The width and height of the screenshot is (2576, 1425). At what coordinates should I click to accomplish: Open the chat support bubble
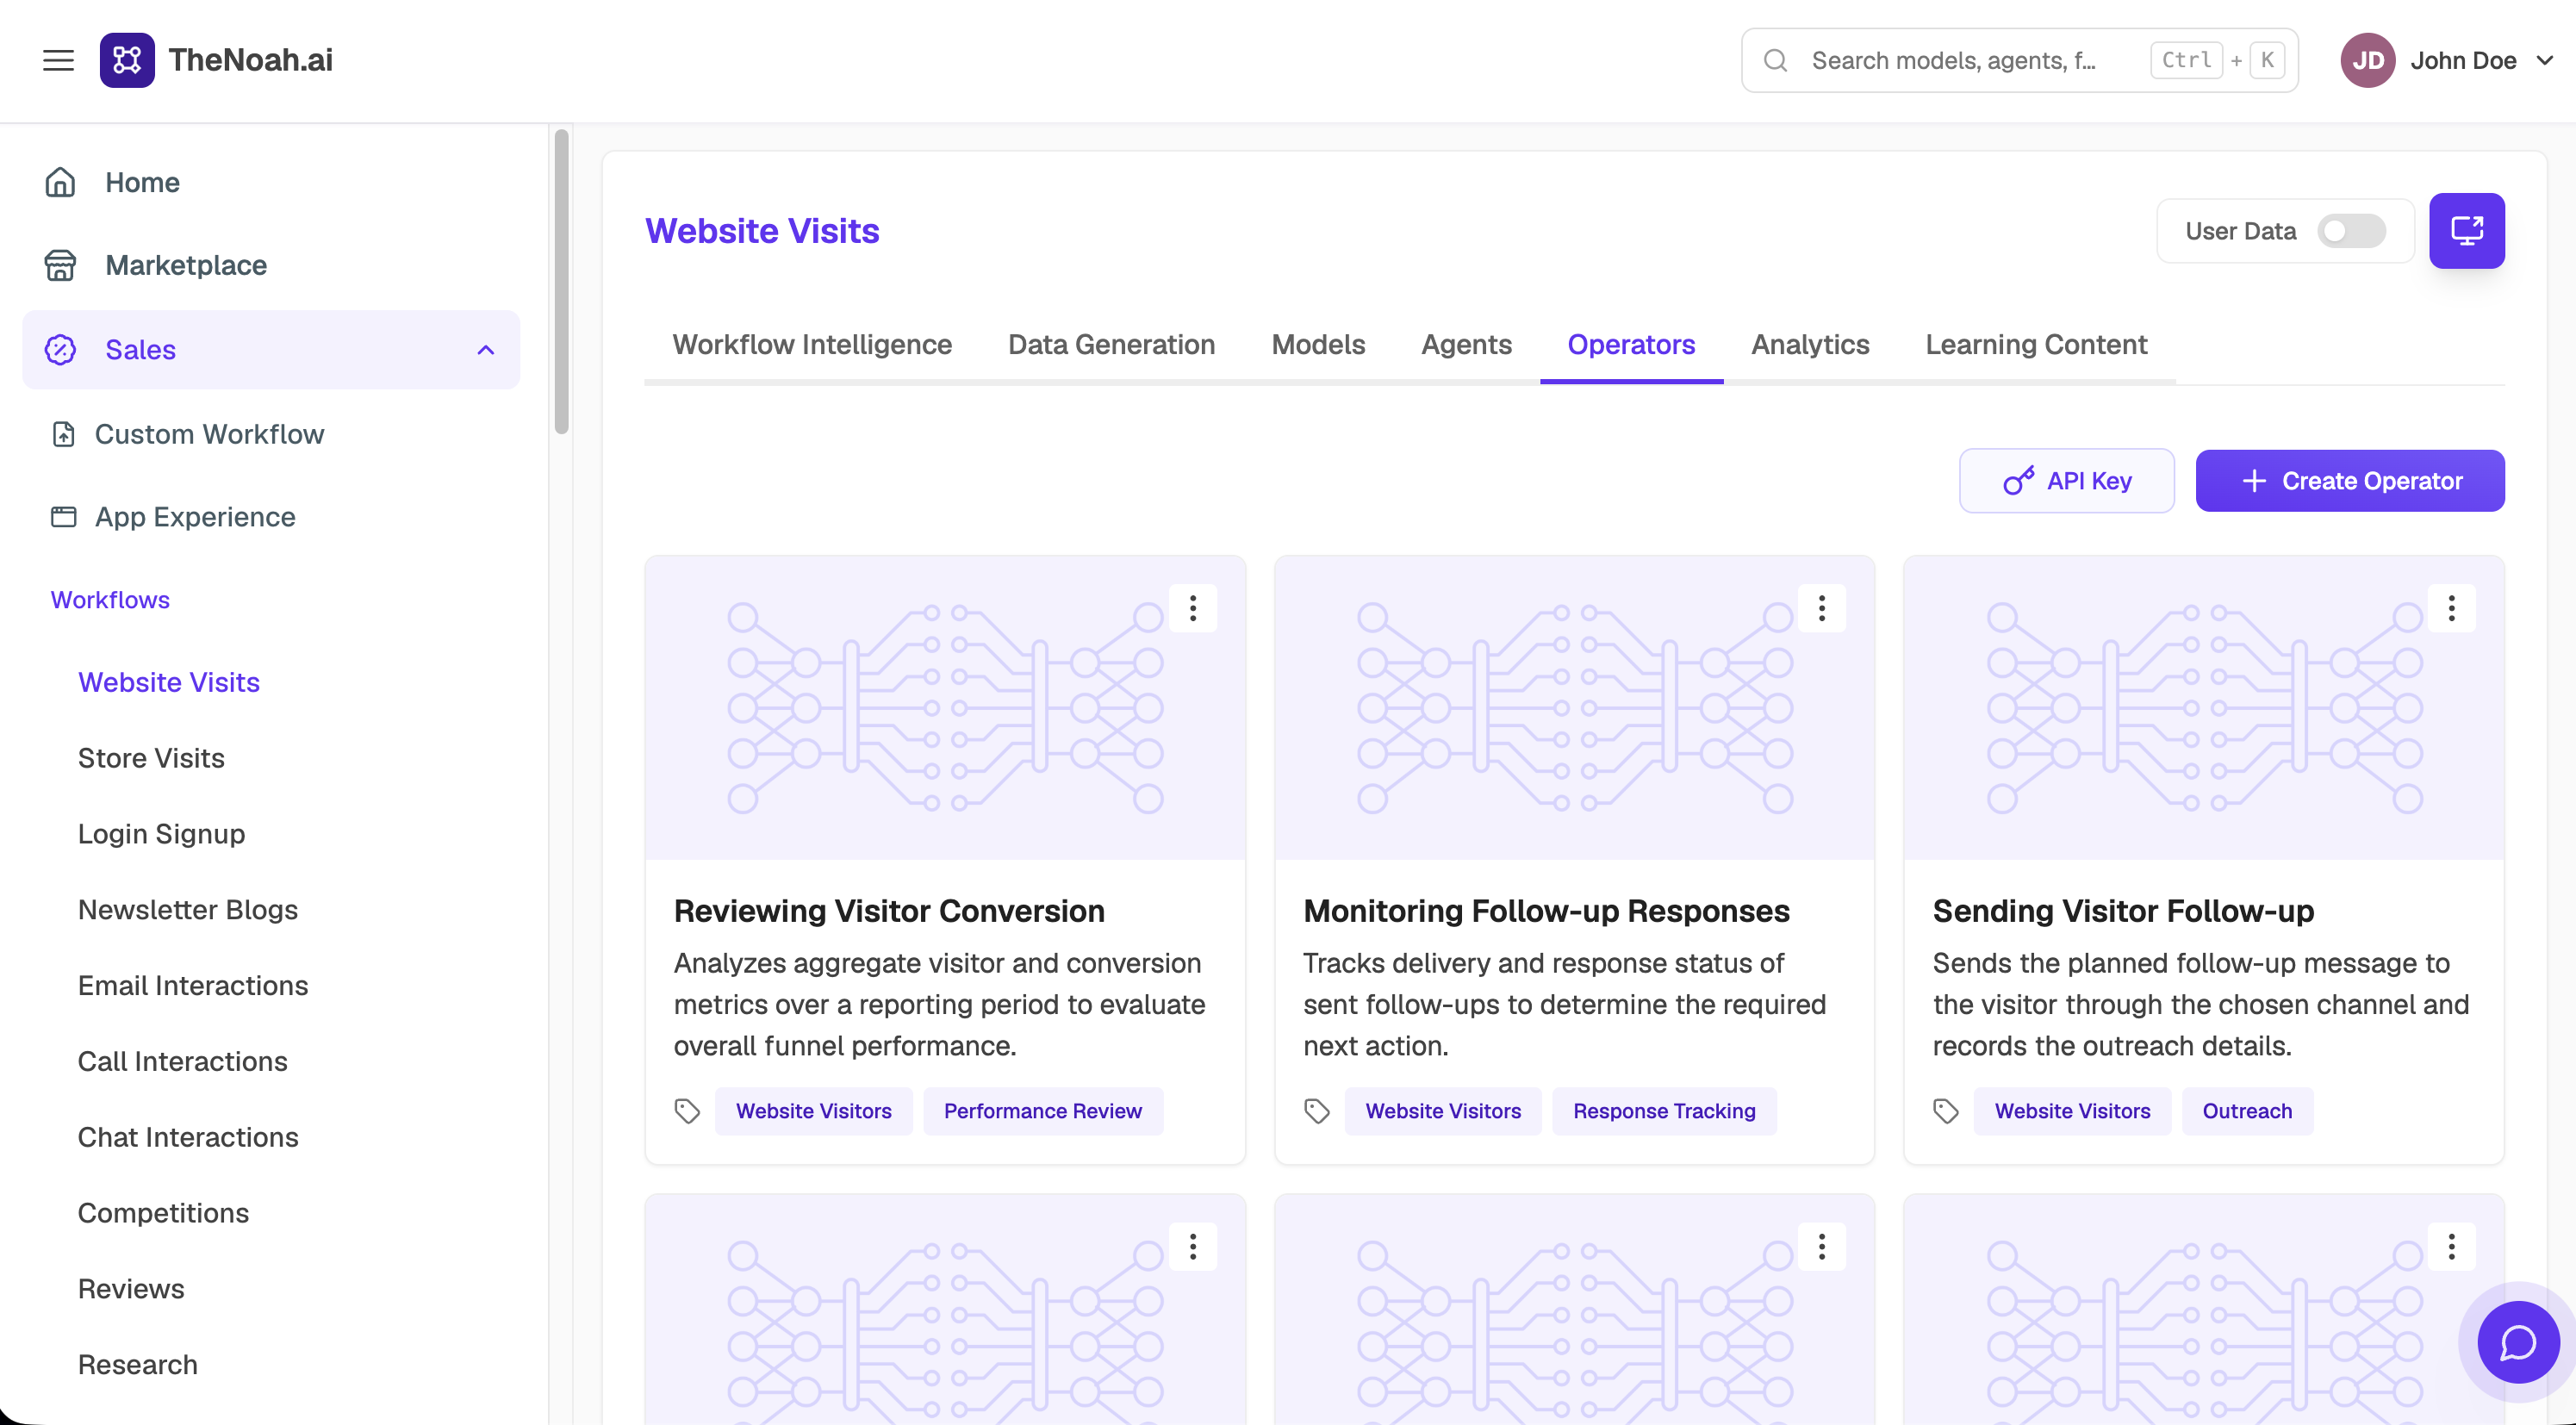pos(2517,1343)
